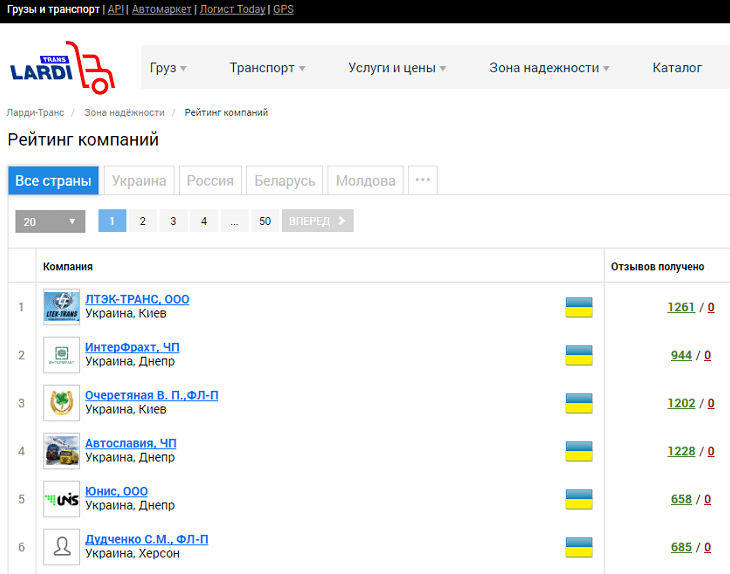Go to page 2 of the pagination
The image size is (730, 574).
point(142,221)
